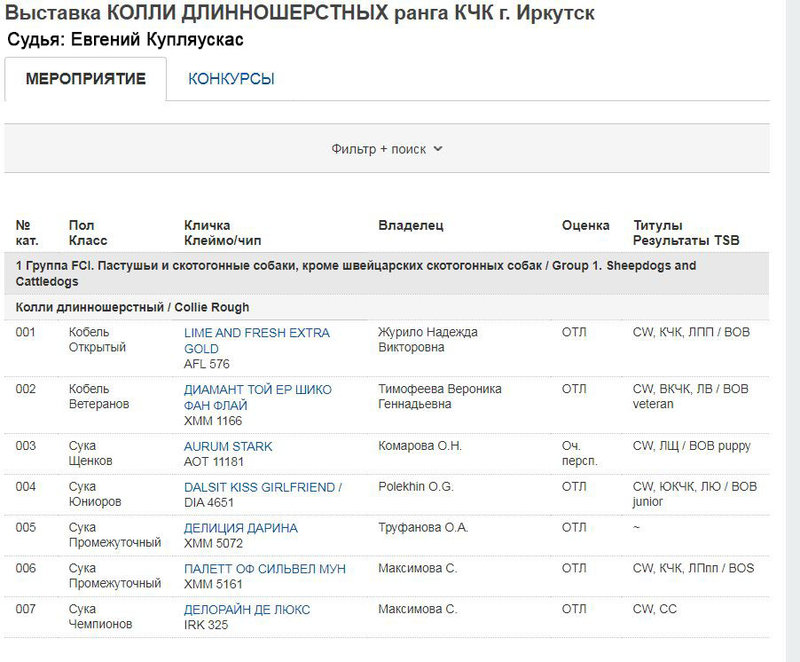Click chip number AOT 11181
800x662 pixels.
pyautogui.click(x=214, y=462)
